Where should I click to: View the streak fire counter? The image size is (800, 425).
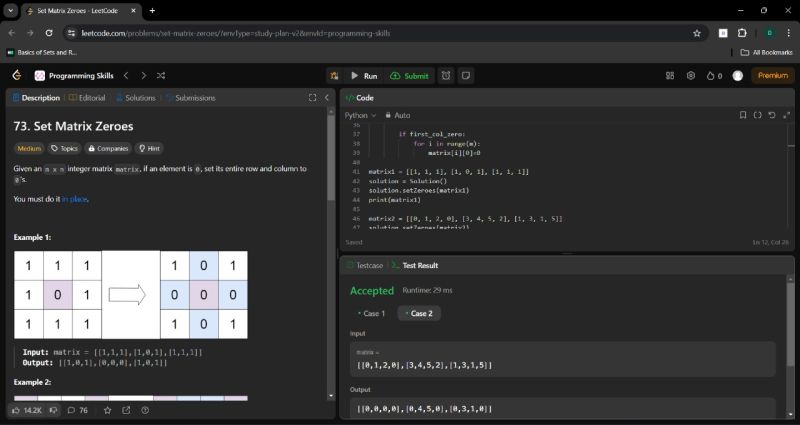pyautogui.click(x=714, y=76)
